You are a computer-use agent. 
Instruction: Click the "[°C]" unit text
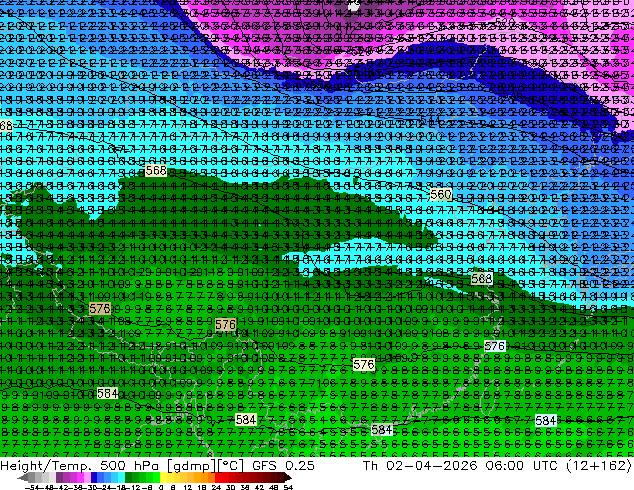pos(230,466)
